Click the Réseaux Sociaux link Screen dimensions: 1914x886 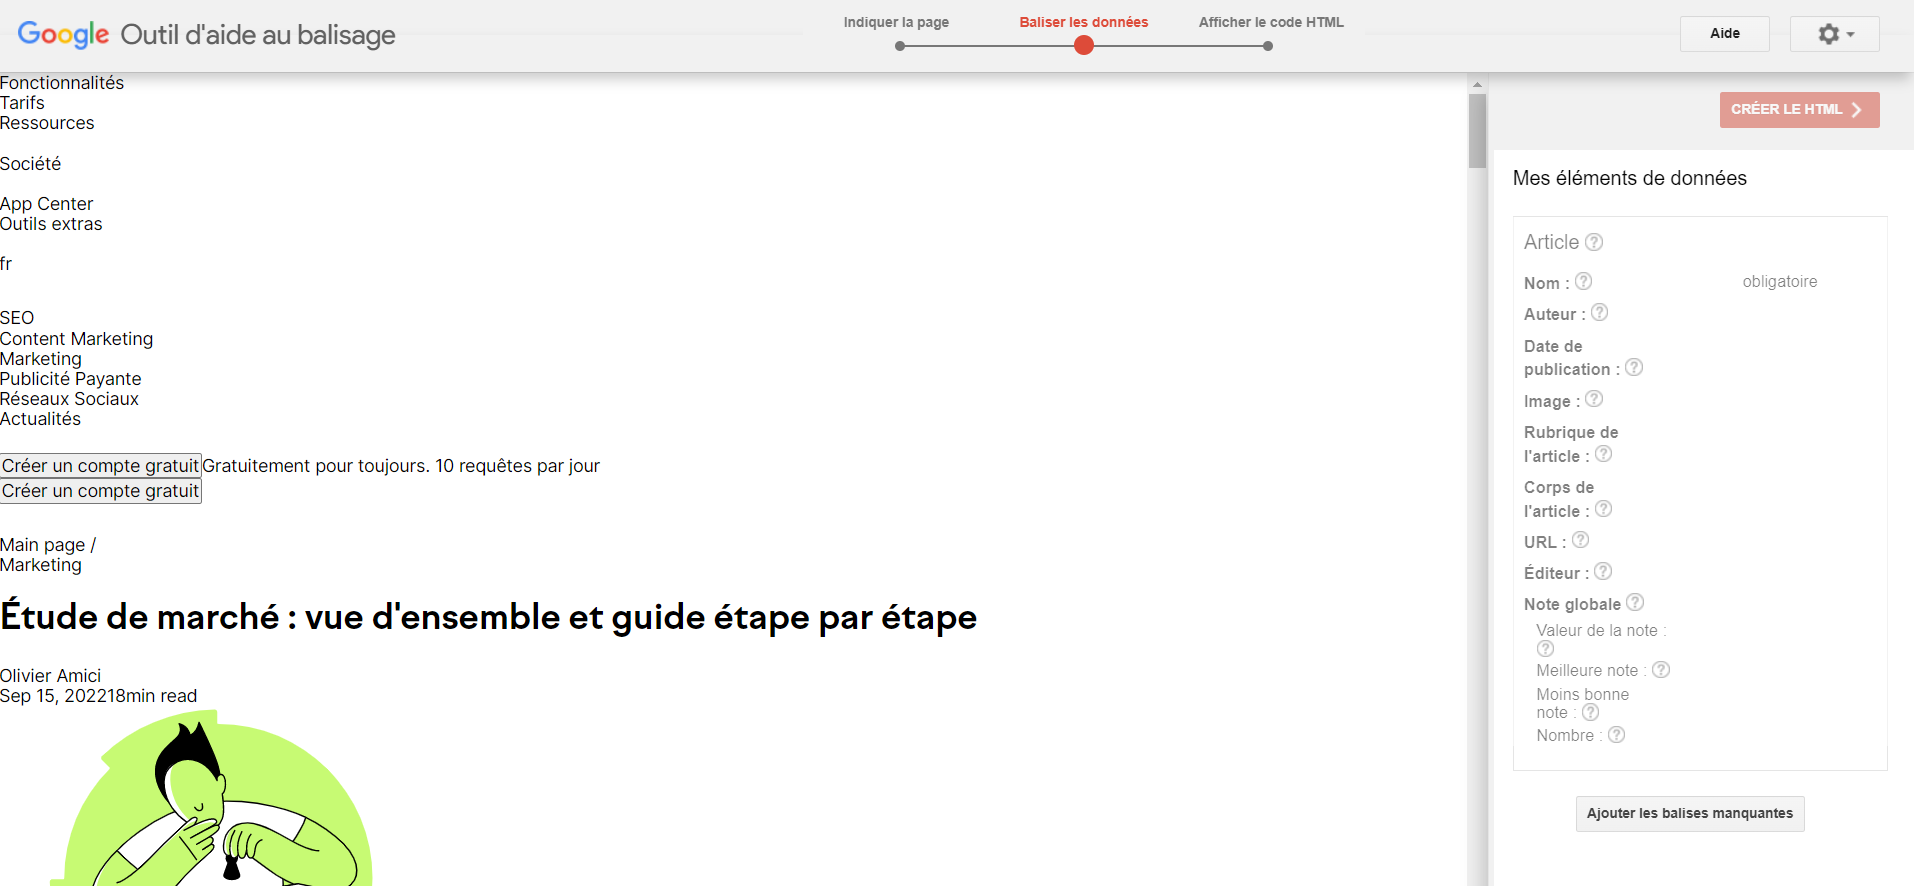tap(69, 399)
